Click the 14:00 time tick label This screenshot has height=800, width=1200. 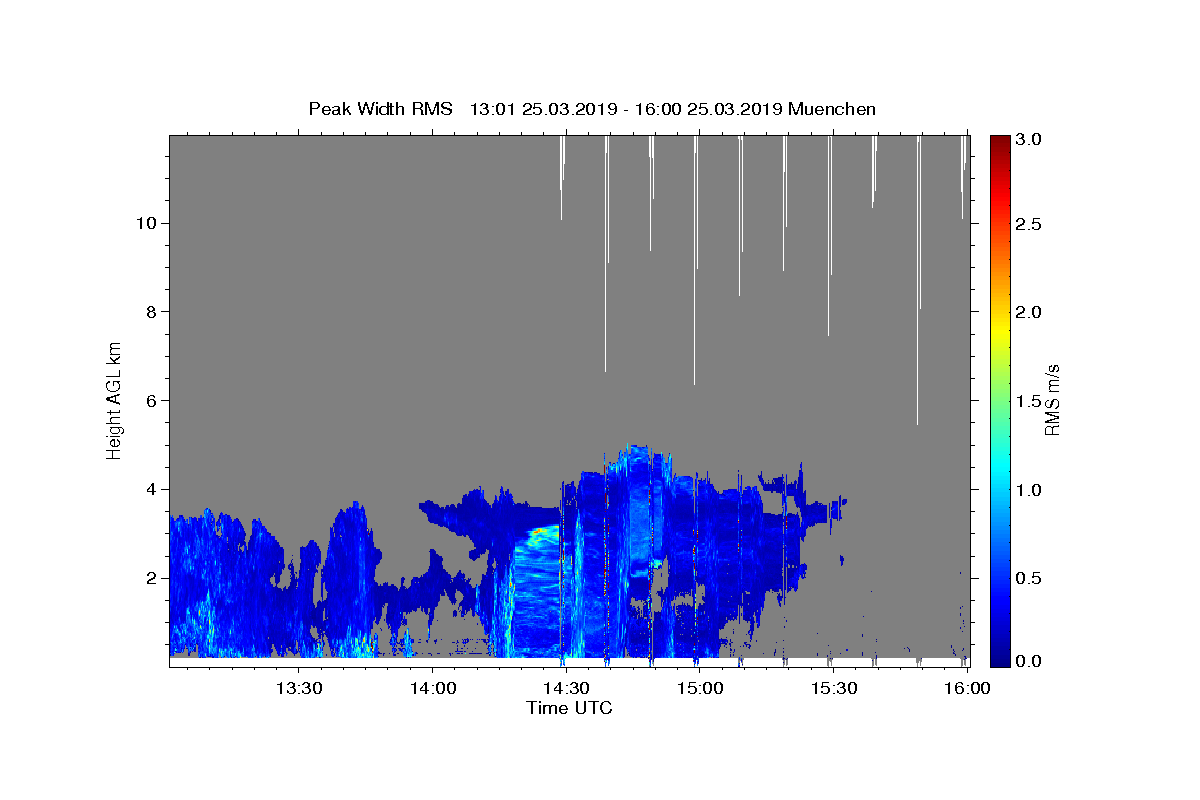[x=433, y=688]
